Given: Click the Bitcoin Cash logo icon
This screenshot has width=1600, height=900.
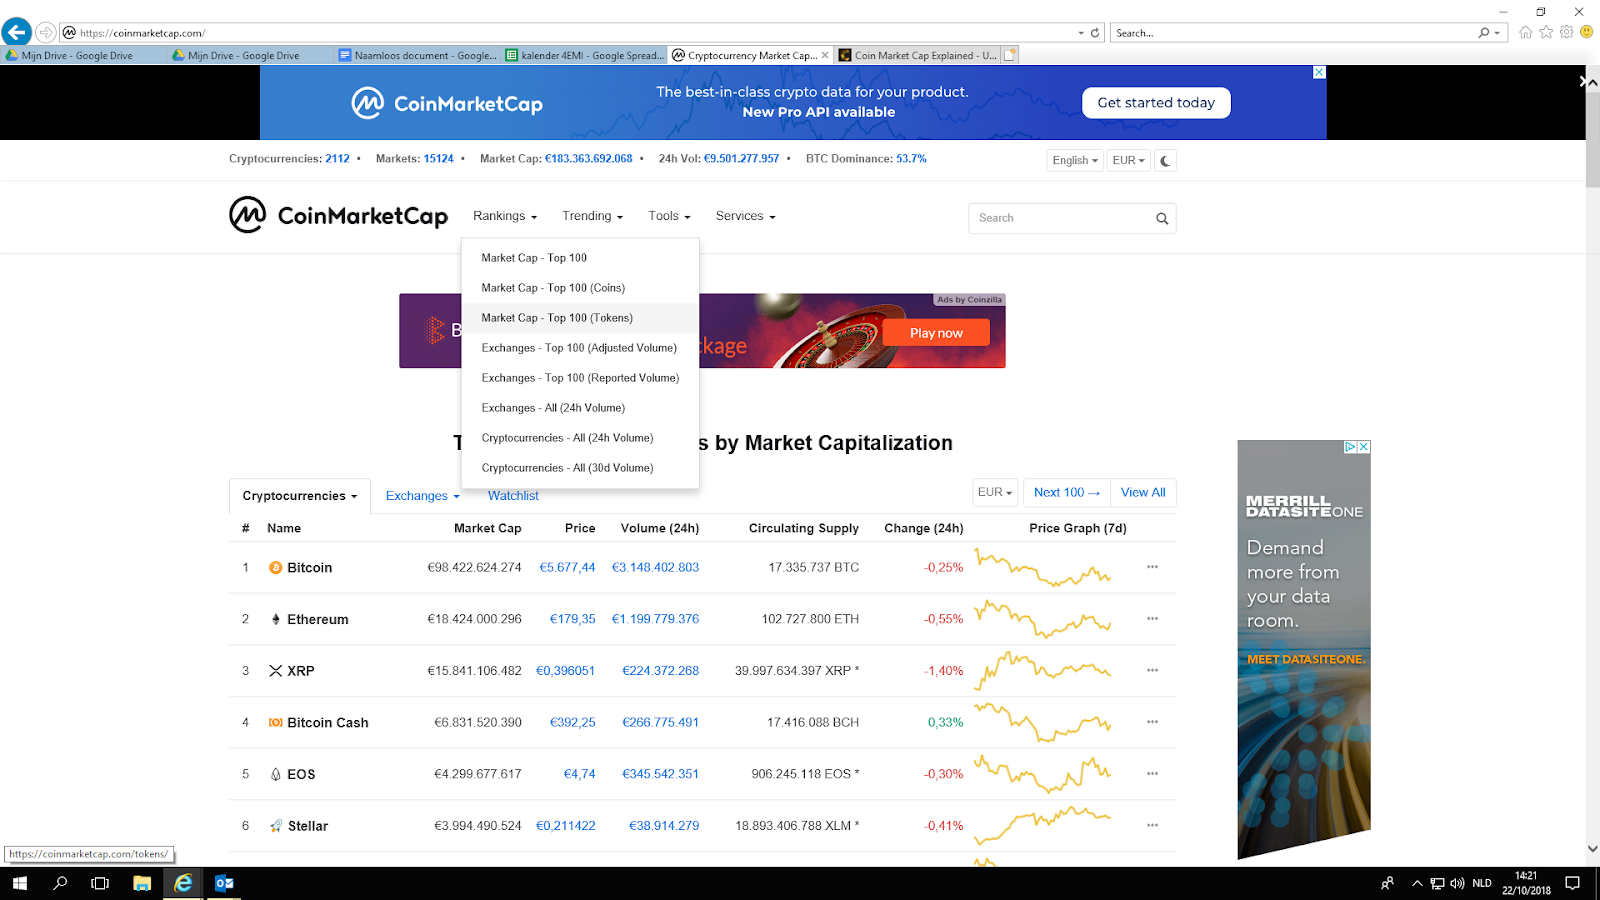Looking at the screenshot, I should click(276, 722).
